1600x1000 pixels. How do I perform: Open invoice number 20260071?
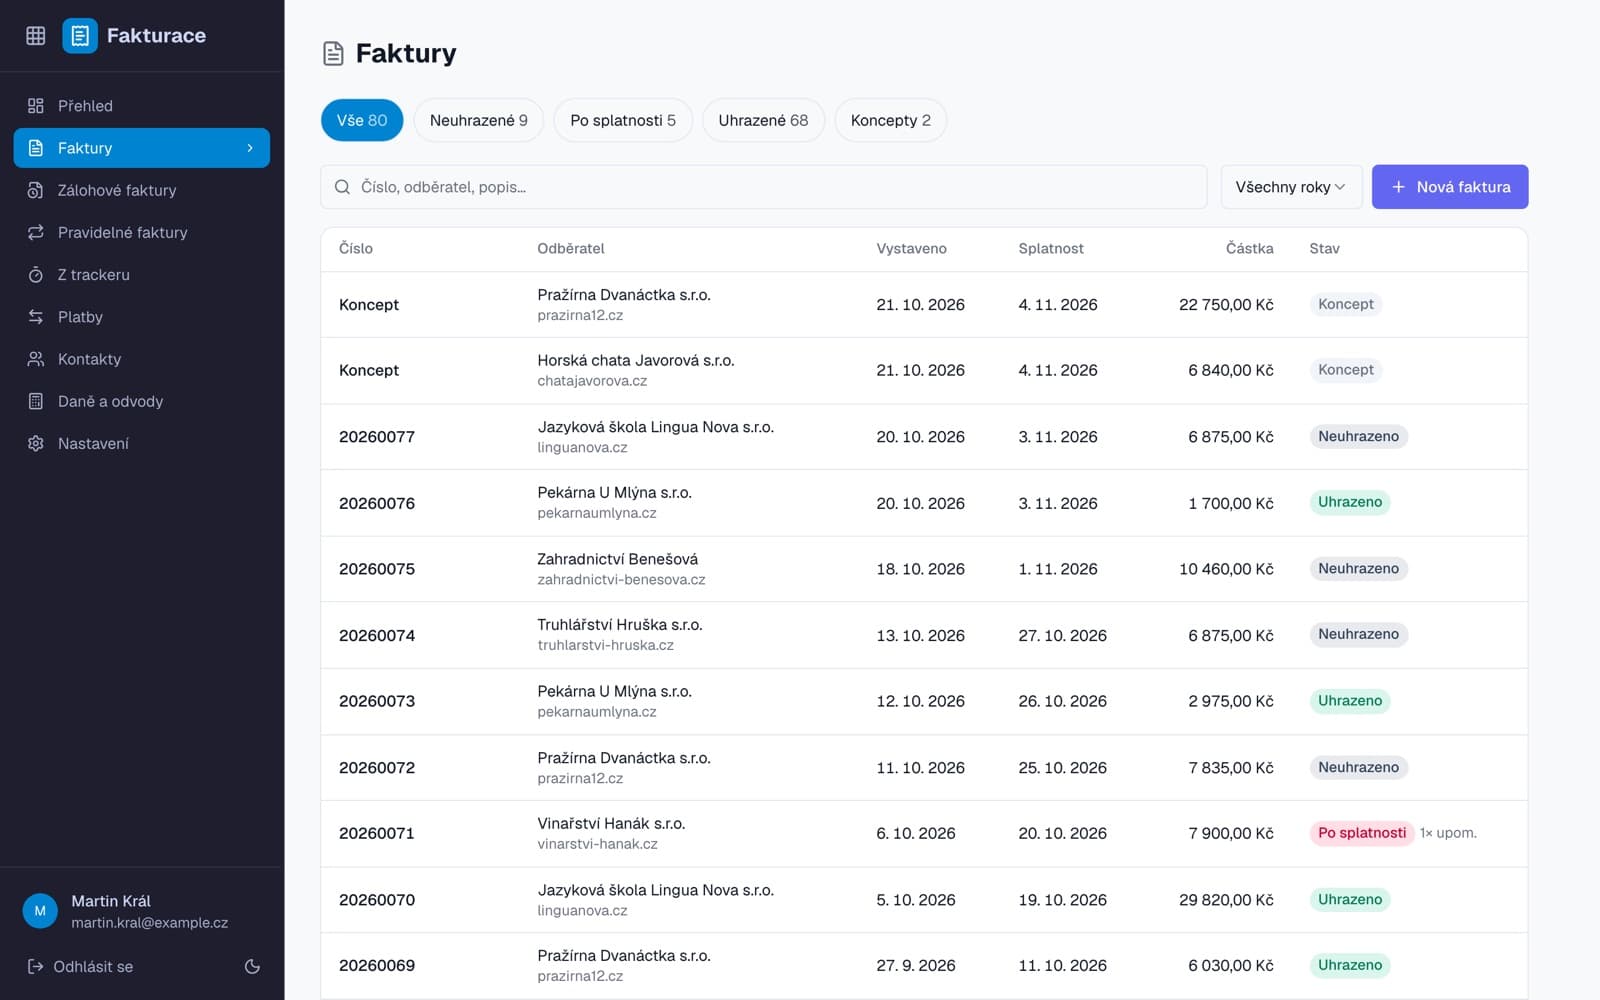click(x=377, y=833)
